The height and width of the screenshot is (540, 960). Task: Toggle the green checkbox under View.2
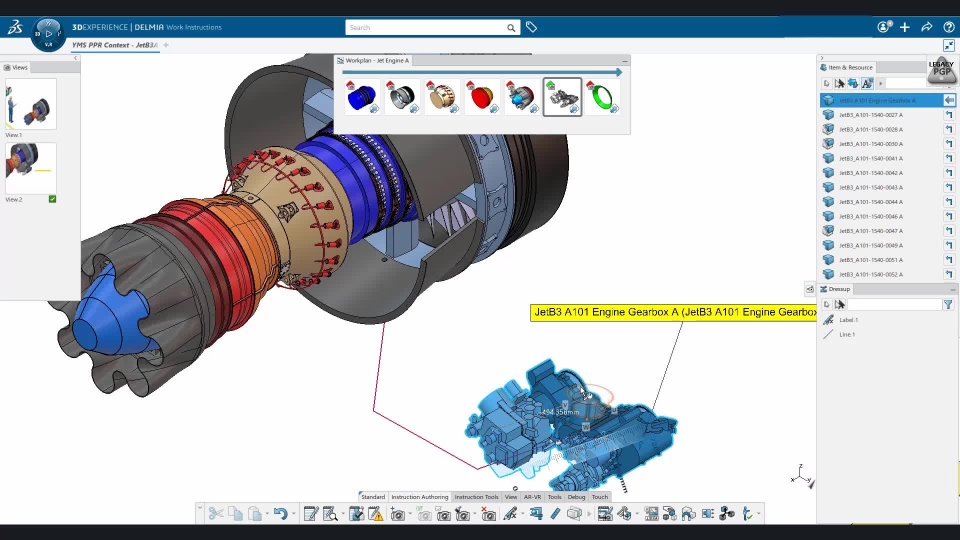[x=53, y=199]
